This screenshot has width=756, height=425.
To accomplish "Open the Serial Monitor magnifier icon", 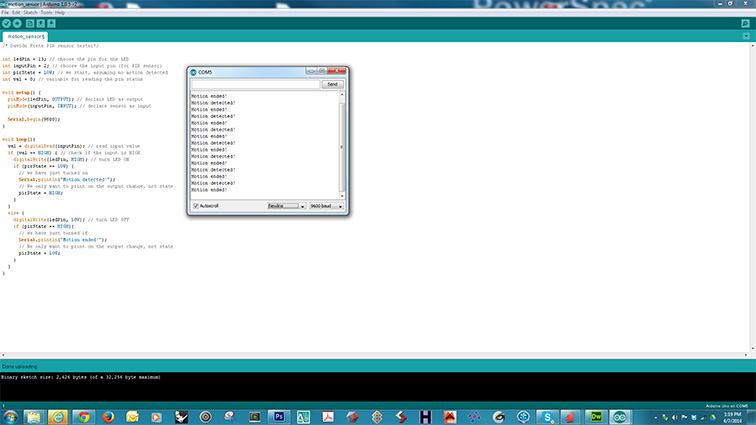I will pos(745,23).
